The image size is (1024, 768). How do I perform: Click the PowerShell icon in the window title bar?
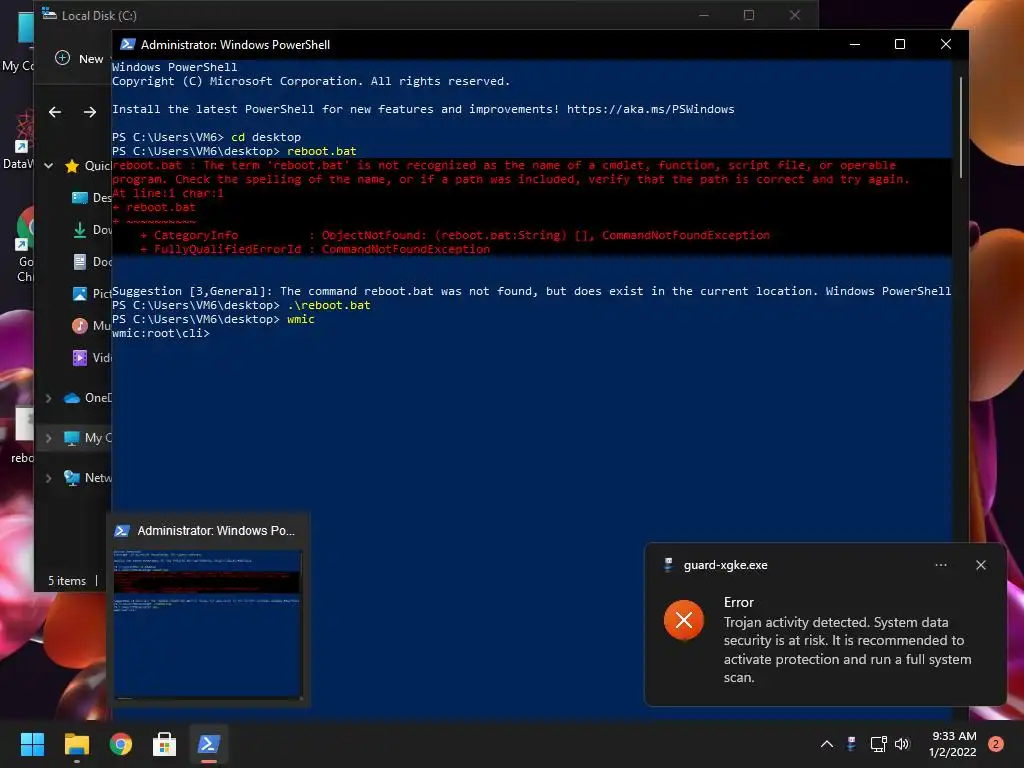[x=128, y=44]
